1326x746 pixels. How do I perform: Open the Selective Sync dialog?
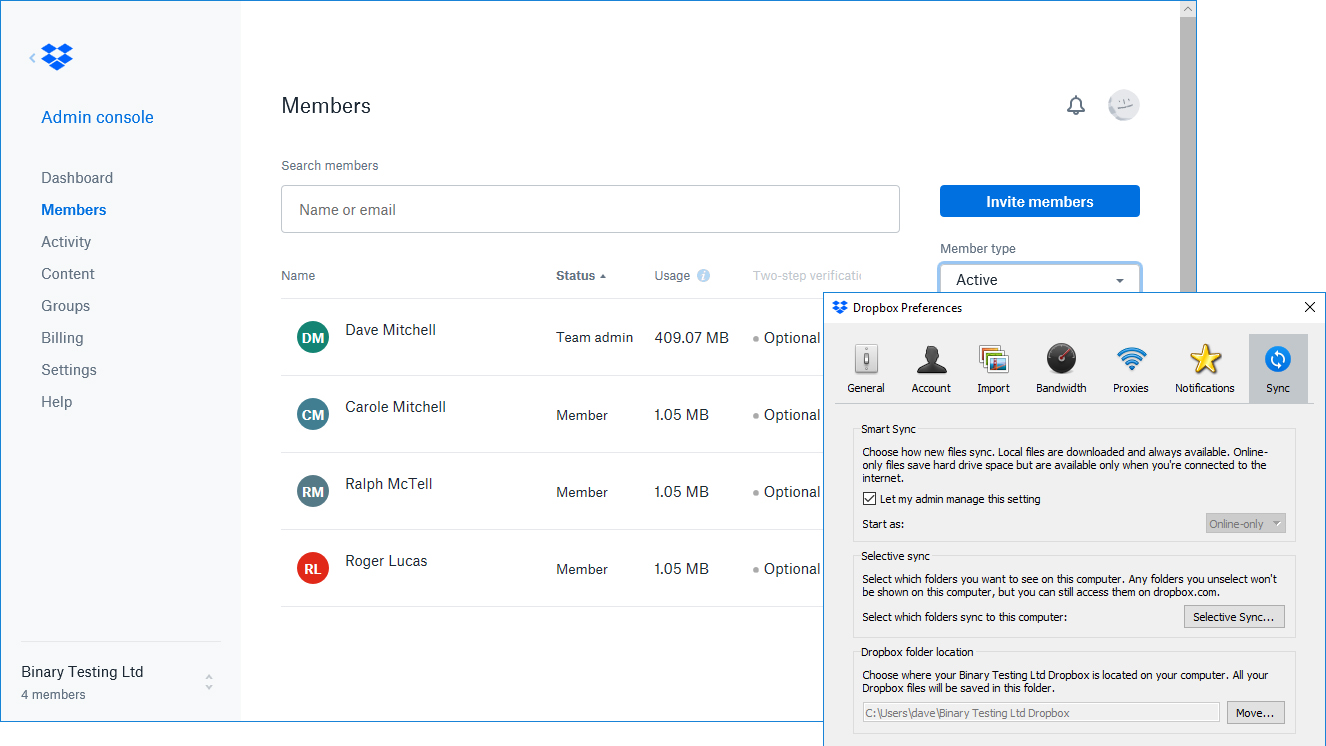click(x=1234, y=616)
